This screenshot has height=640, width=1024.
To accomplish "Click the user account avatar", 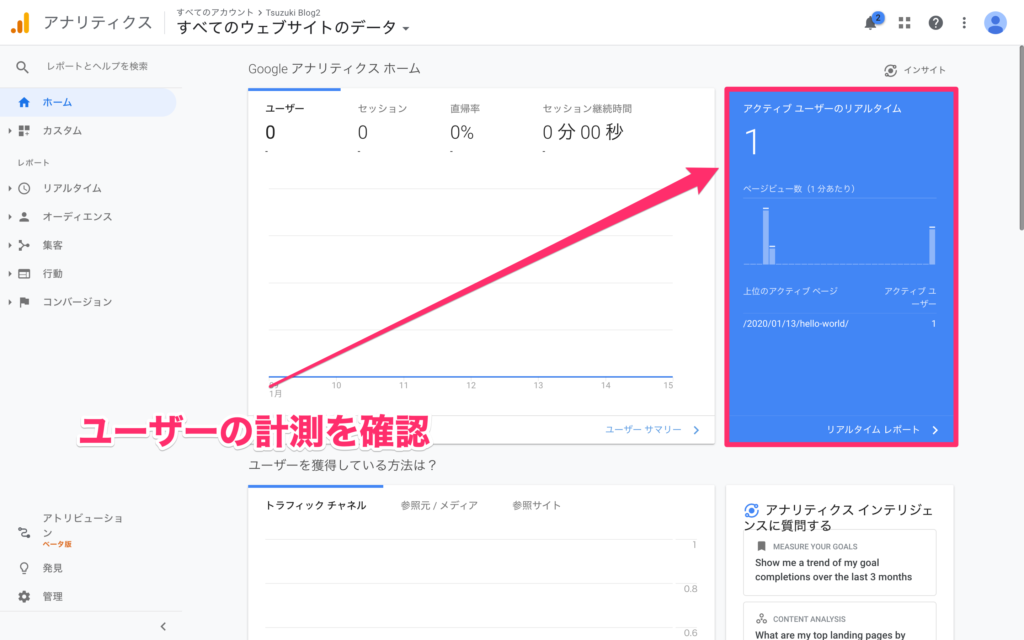I will point(995,23).
